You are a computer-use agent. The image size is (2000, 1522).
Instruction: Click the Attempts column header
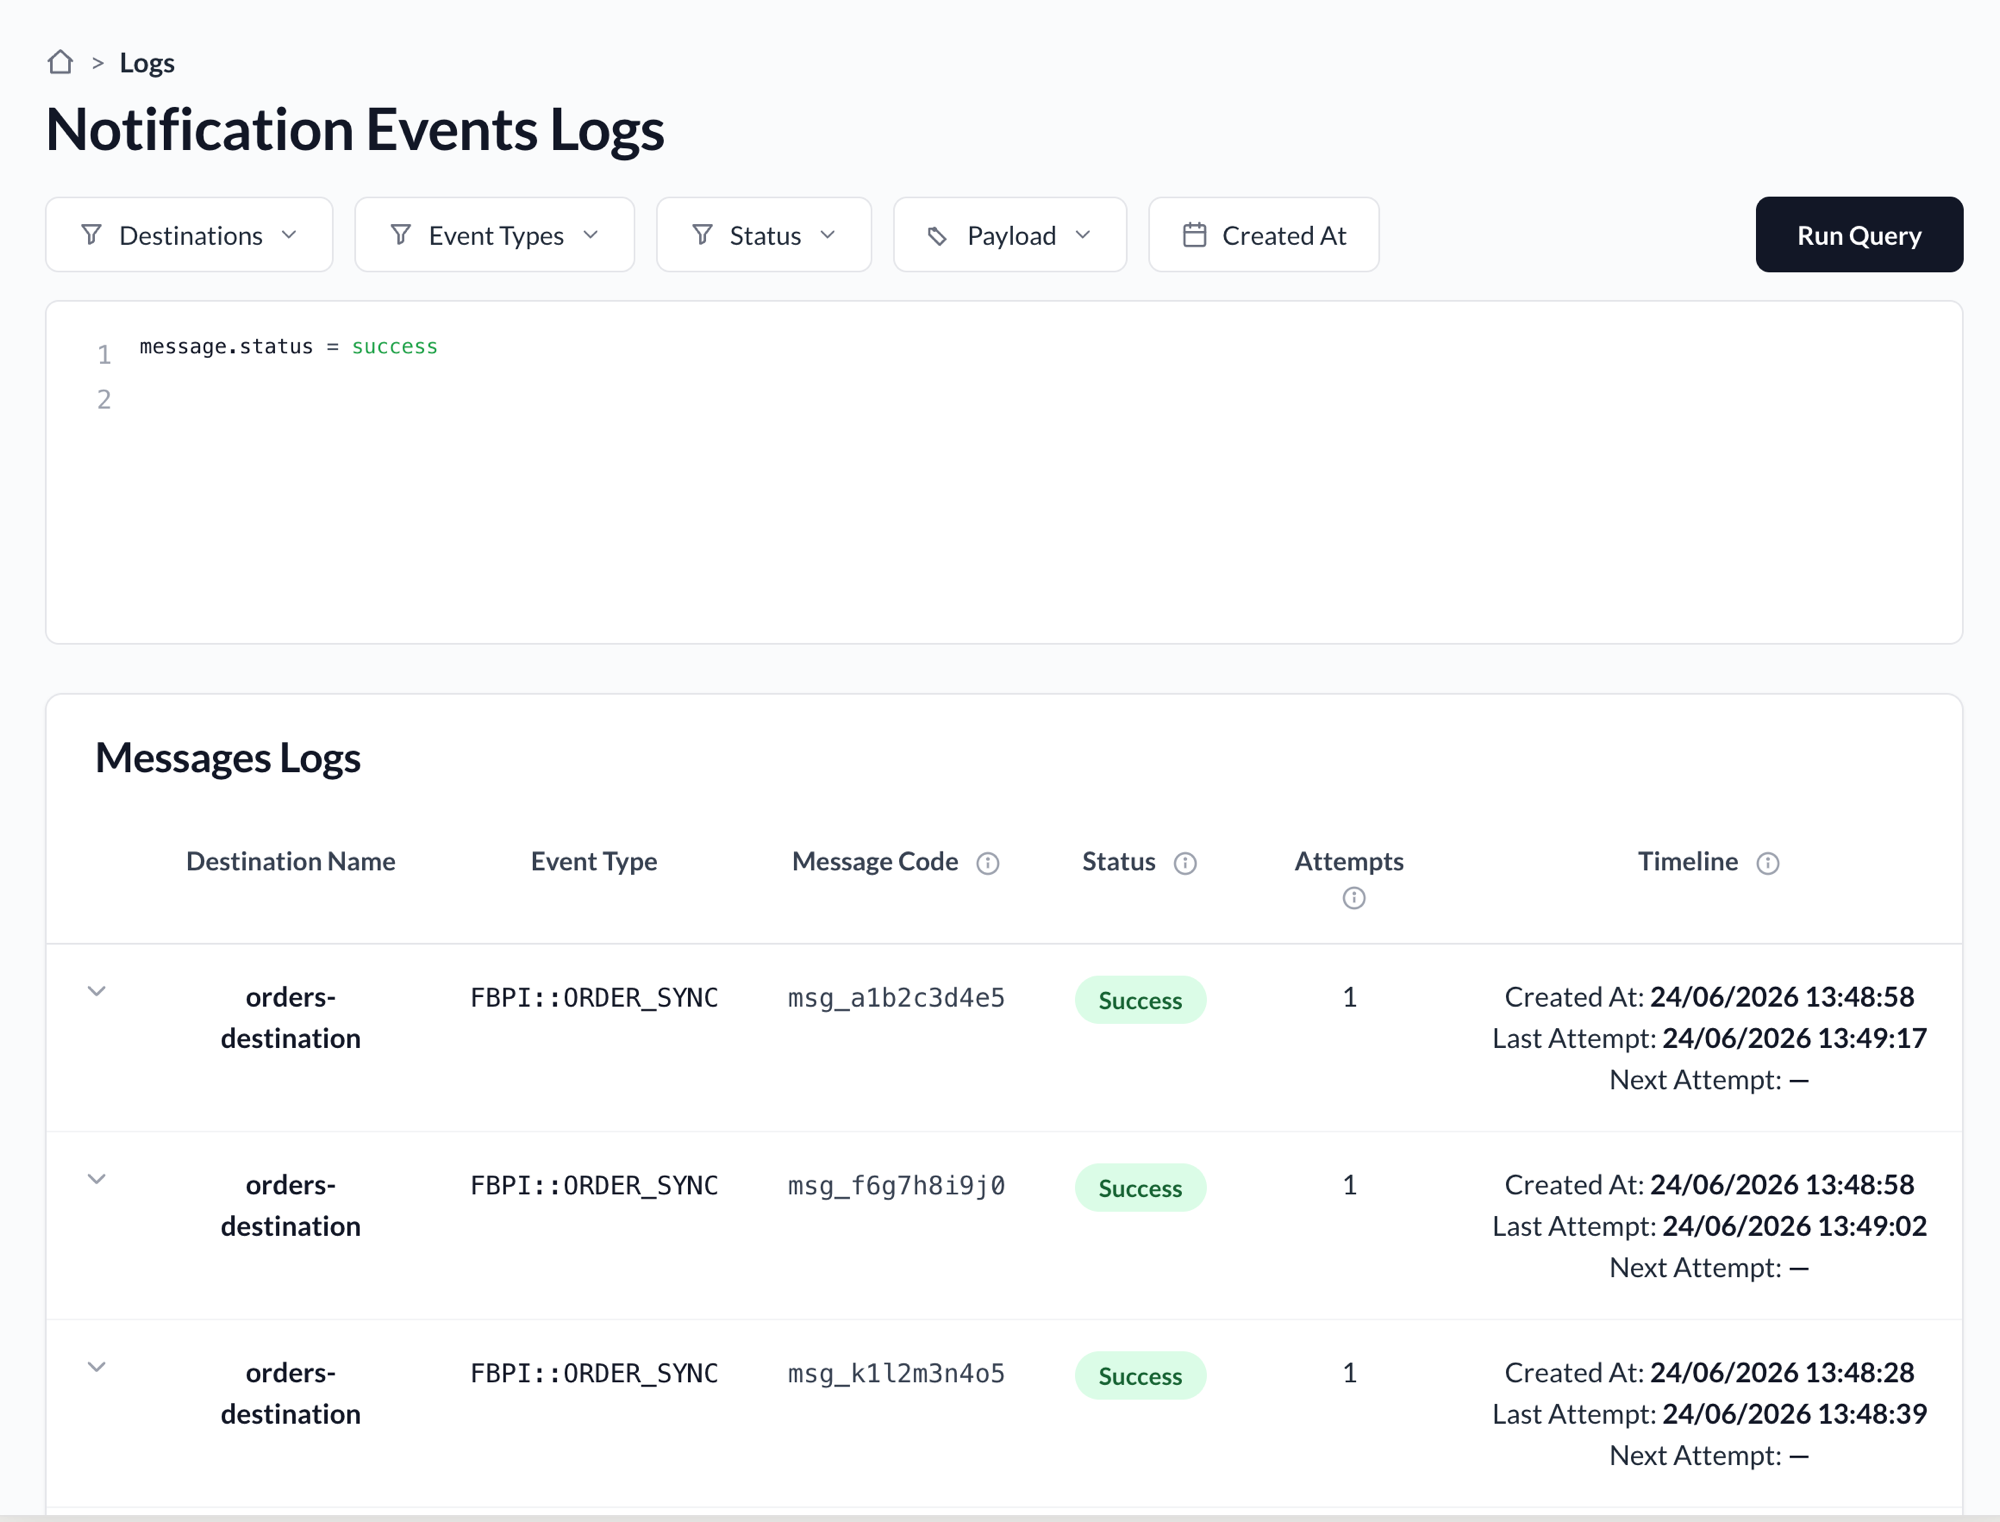pyautogui.click(x=1349, y=861)
